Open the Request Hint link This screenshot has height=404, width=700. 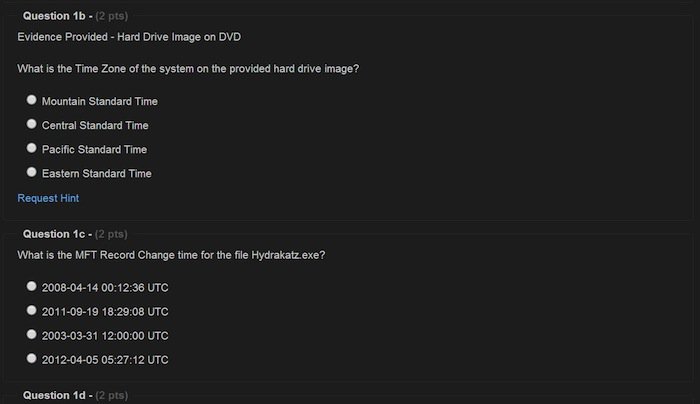pyautogui.click(x=48, y=198)
